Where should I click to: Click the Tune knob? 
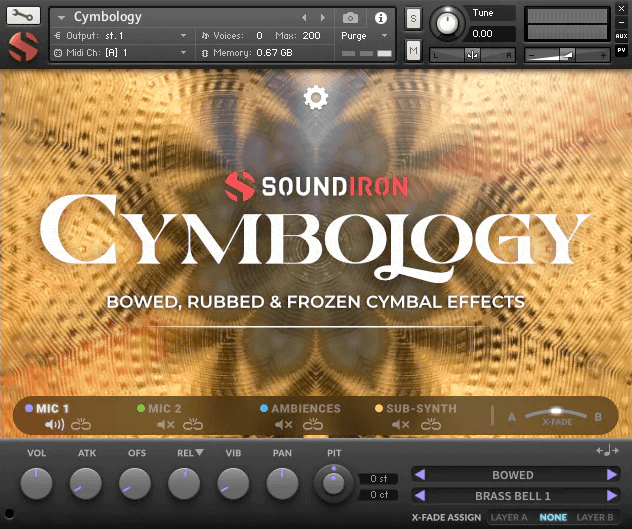pos(447,23)
